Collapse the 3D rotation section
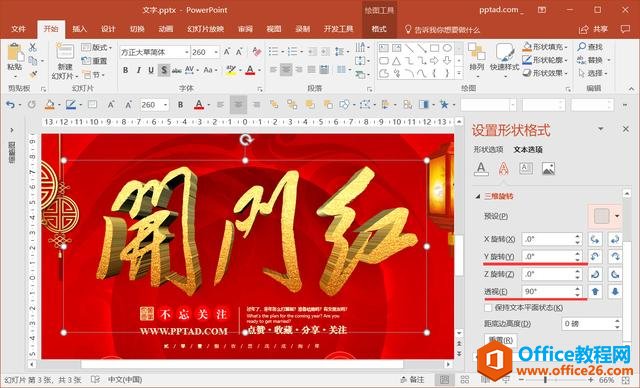Image resolution: width=640 pixels, height=388 pixels. (x=477, y=196)
